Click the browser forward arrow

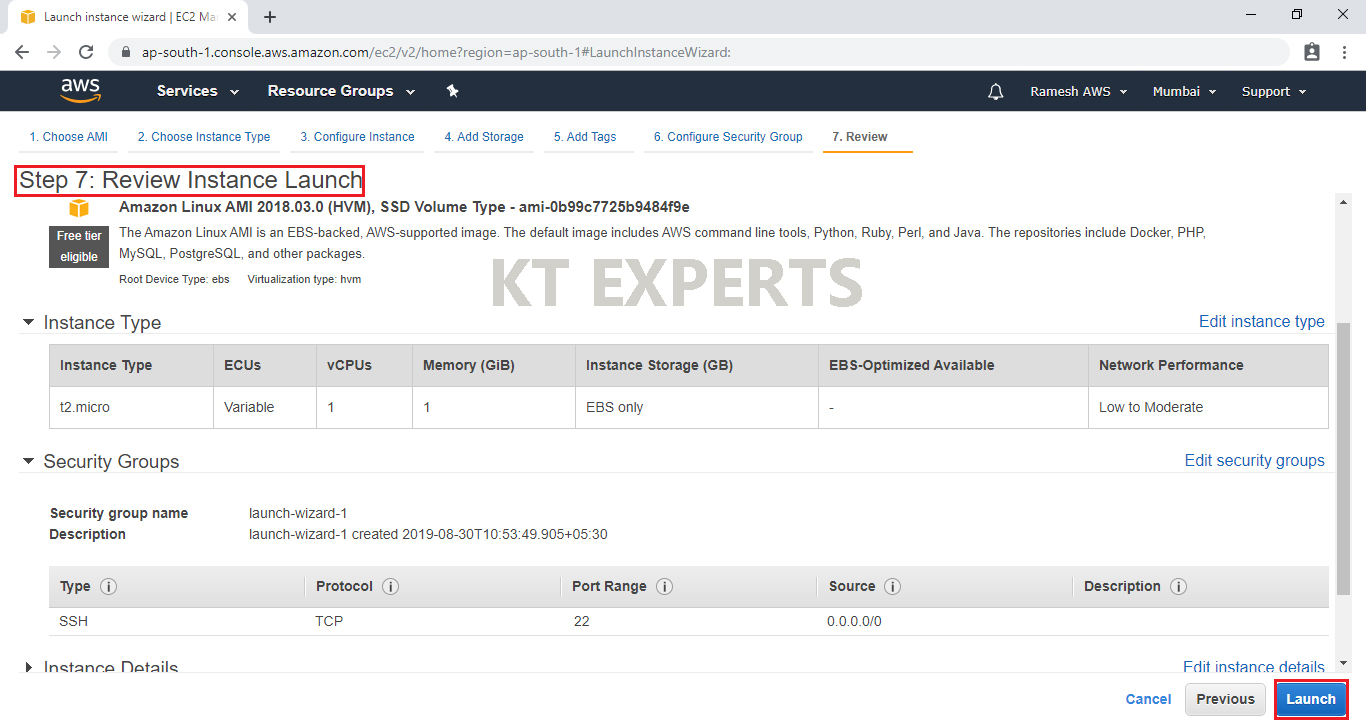point(54,52)
